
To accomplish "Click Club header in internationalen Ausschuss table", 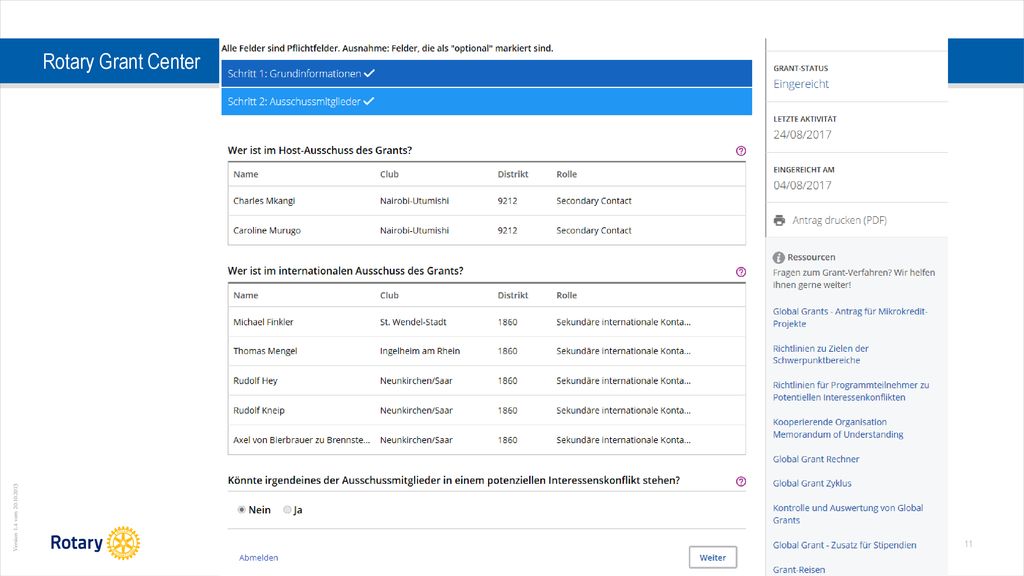I will pos(389,295).
